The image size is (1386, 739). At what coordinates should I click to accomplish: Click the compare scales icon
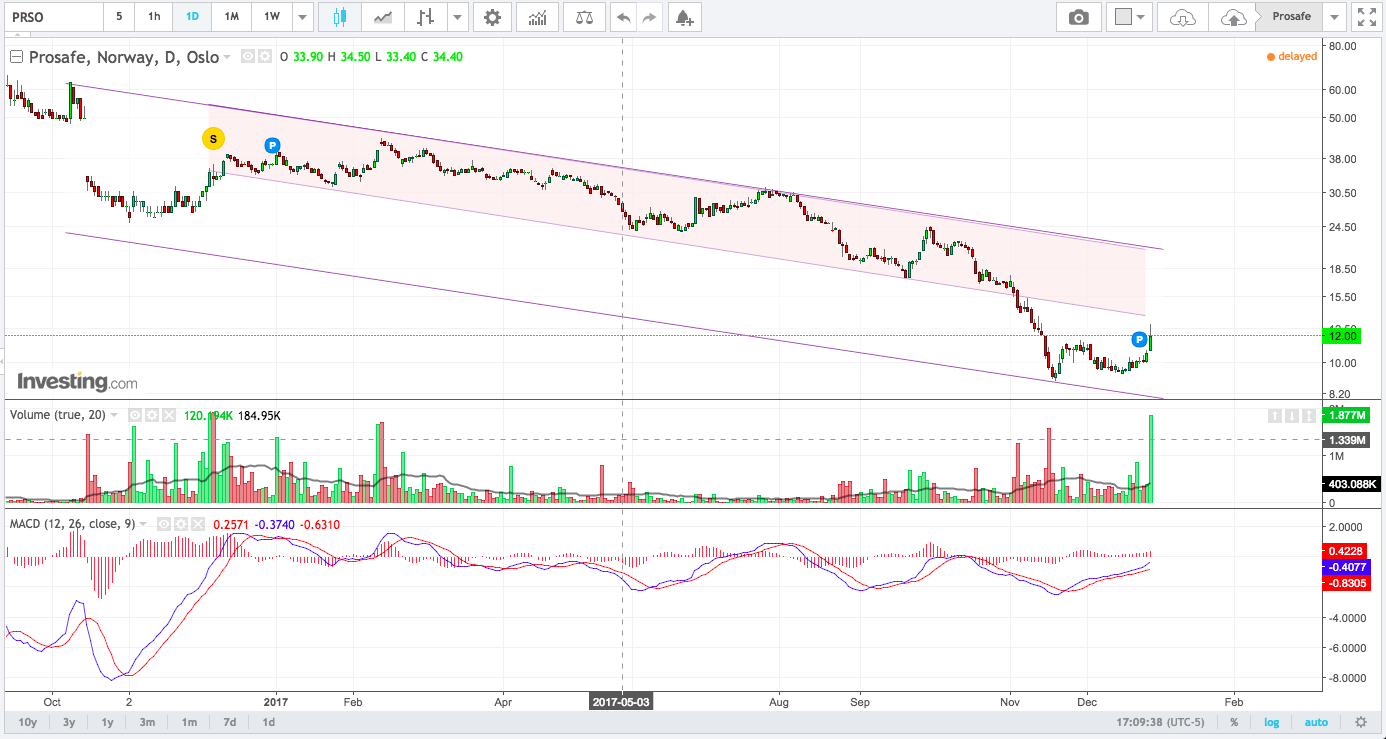coord(584,17)
